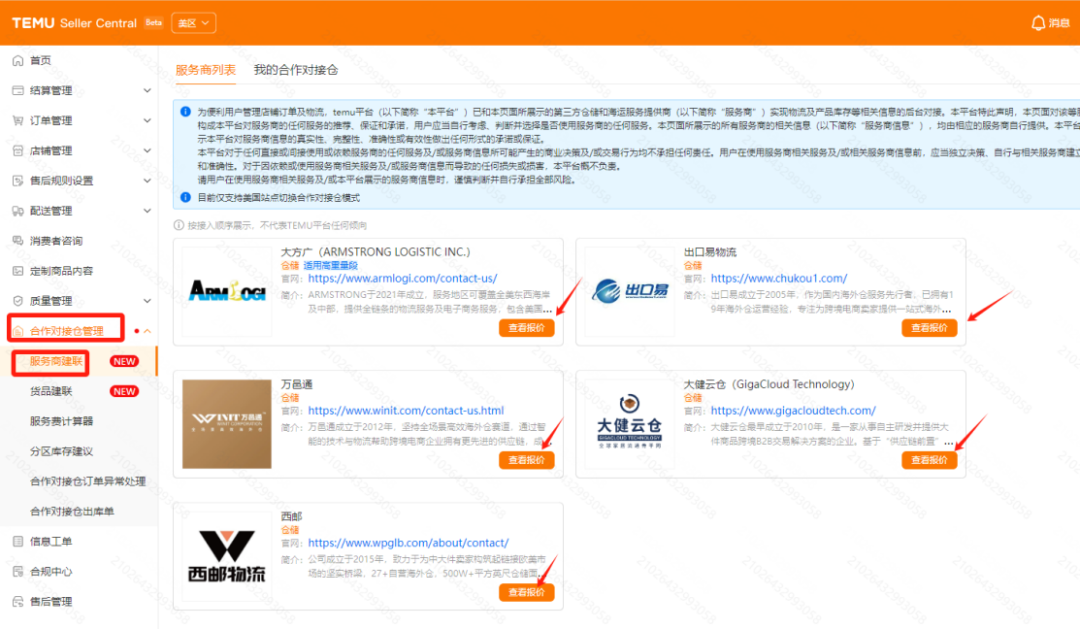Open 服务费计算器 submenu item

click(61, 421)
